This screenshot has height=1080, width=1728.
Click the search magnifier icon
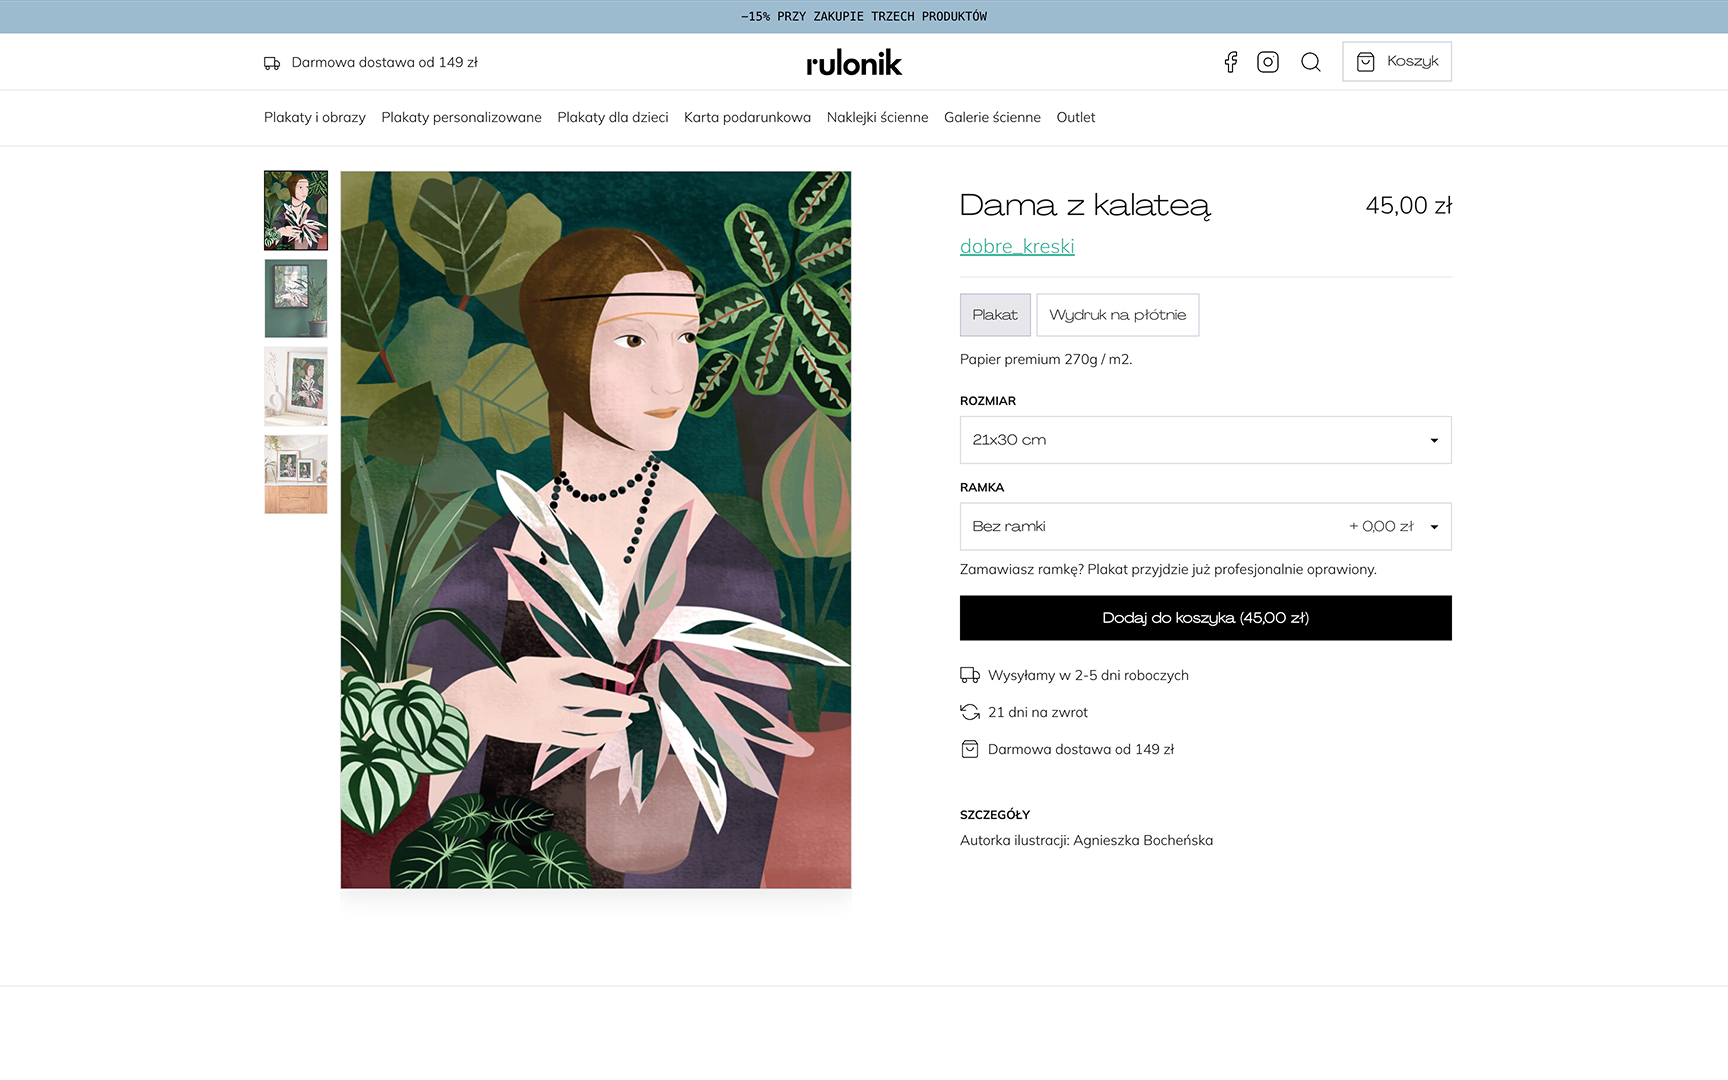click(x=1311, y=62)
